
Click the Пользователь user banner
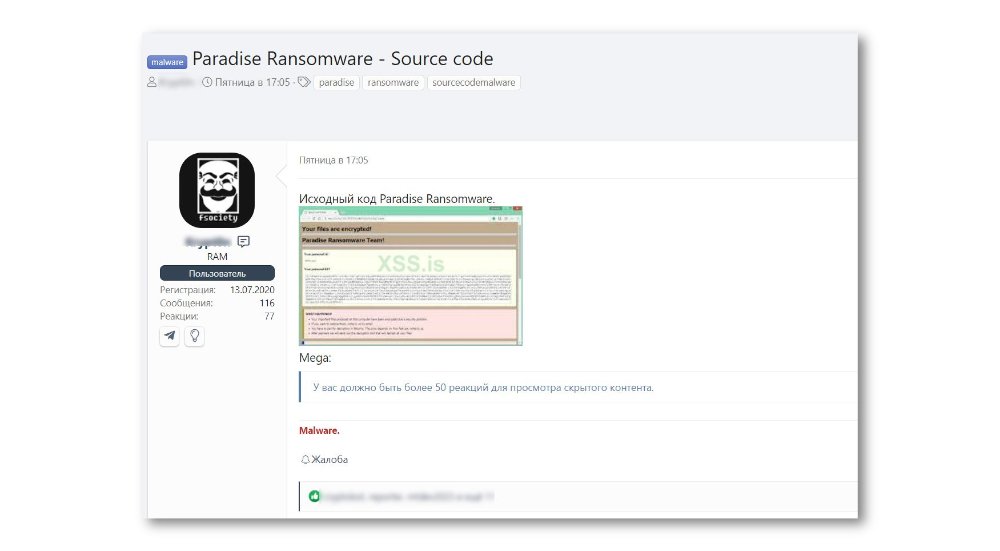[x=217, y=273]
